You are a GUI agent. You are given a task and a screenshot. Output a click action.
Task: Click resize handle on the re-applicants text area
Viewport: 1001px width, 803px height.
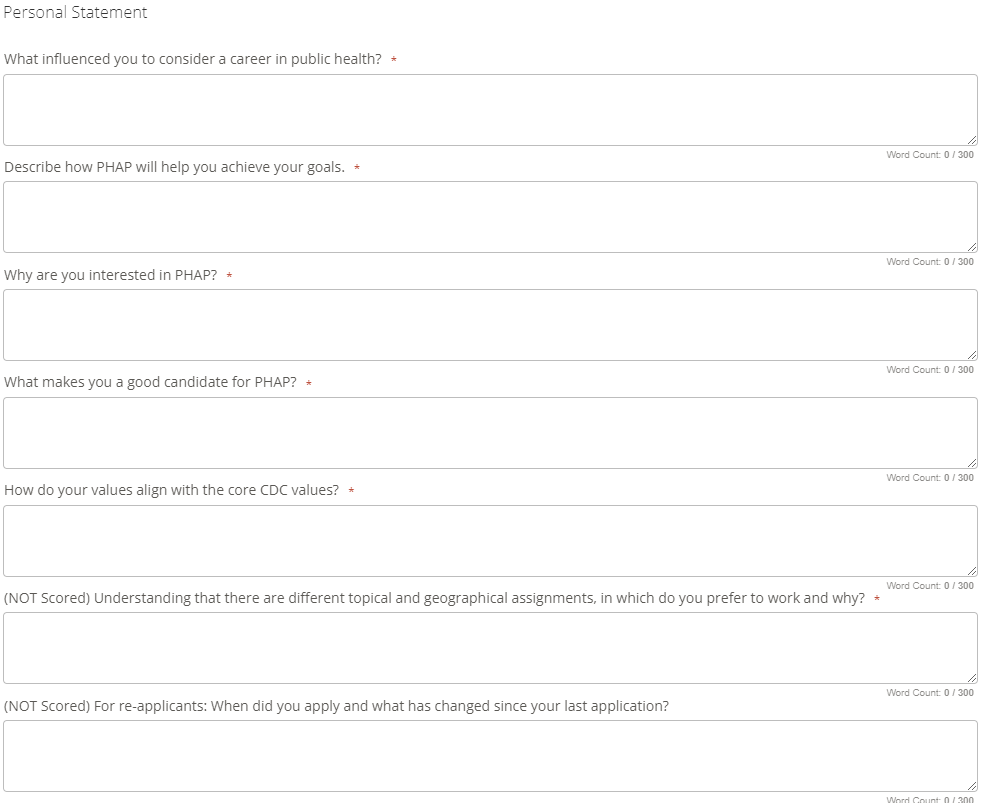(x=972, y=787)
